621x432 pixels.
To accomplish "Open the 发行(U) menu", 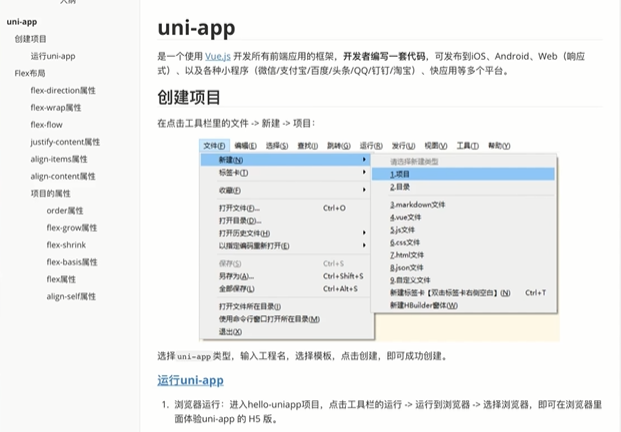I will click(404, 146).
